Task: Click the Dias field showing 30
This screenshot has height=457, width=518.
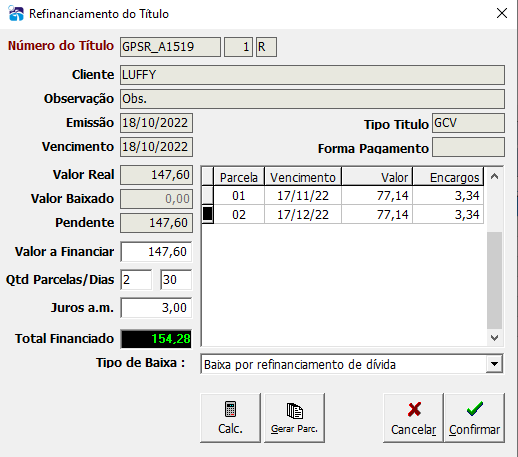Action: [176, 280]
